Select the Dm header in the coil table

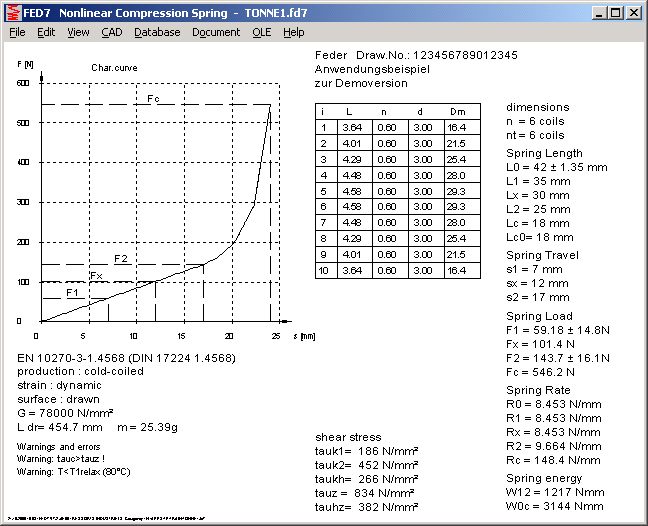click(x=457, y=112)
